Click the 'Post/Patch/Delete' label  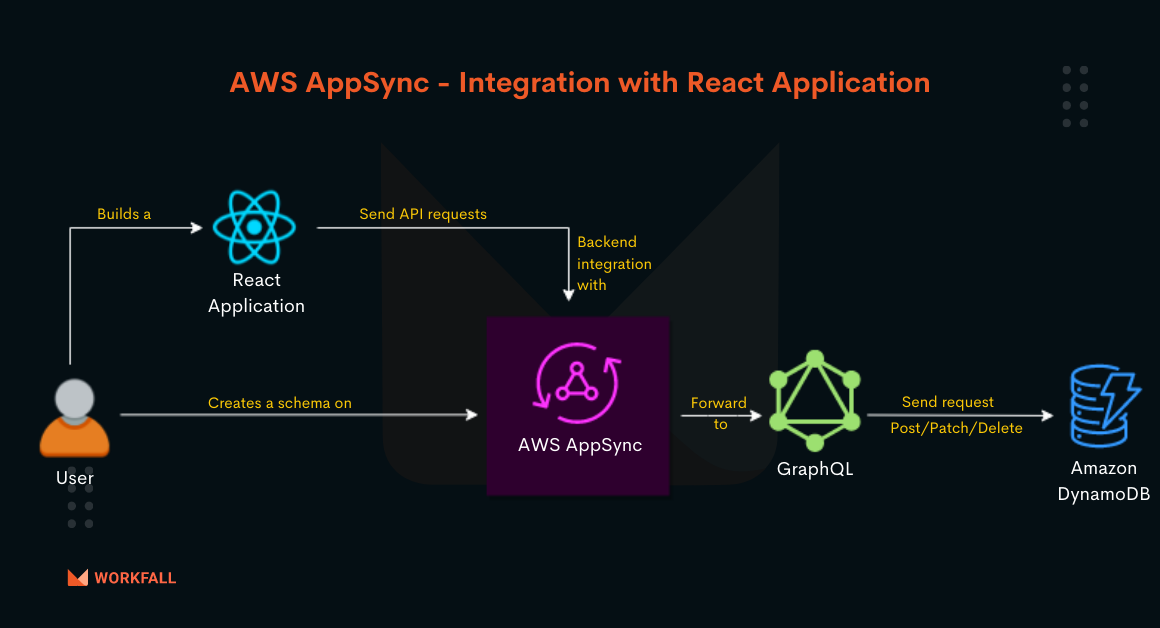click(957, 428)
